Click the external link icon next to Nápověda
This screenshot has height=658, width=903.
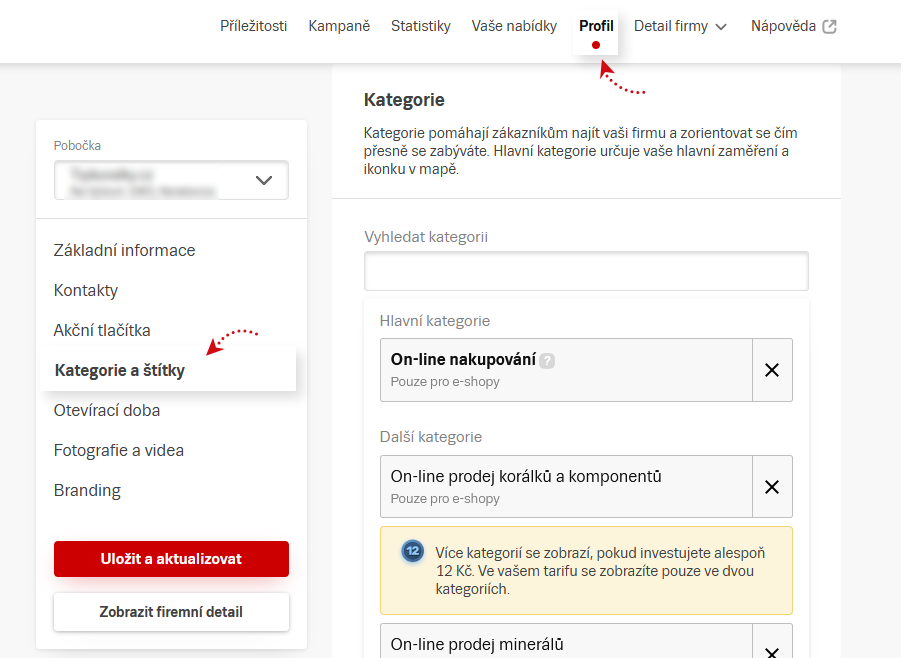(829, 27)
